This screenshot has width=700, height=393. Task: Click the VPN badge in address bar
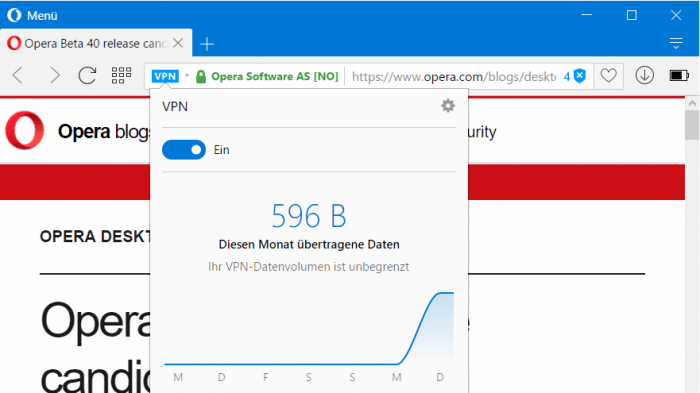point(165,76)
